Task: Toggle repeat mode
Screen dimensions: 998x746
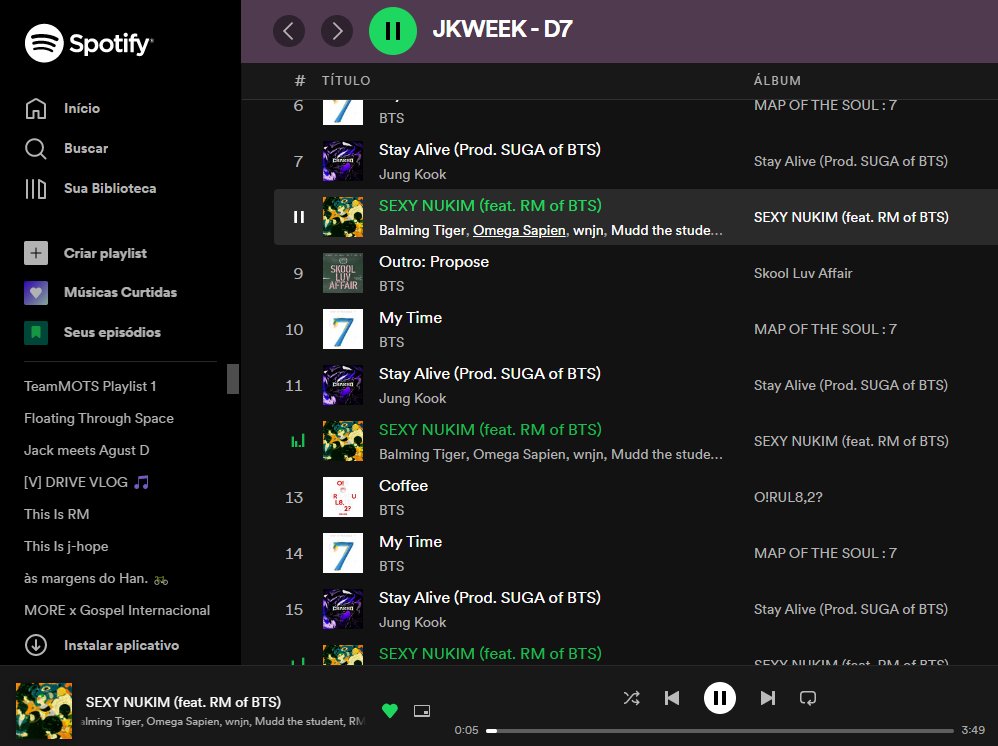Action: 808,698
